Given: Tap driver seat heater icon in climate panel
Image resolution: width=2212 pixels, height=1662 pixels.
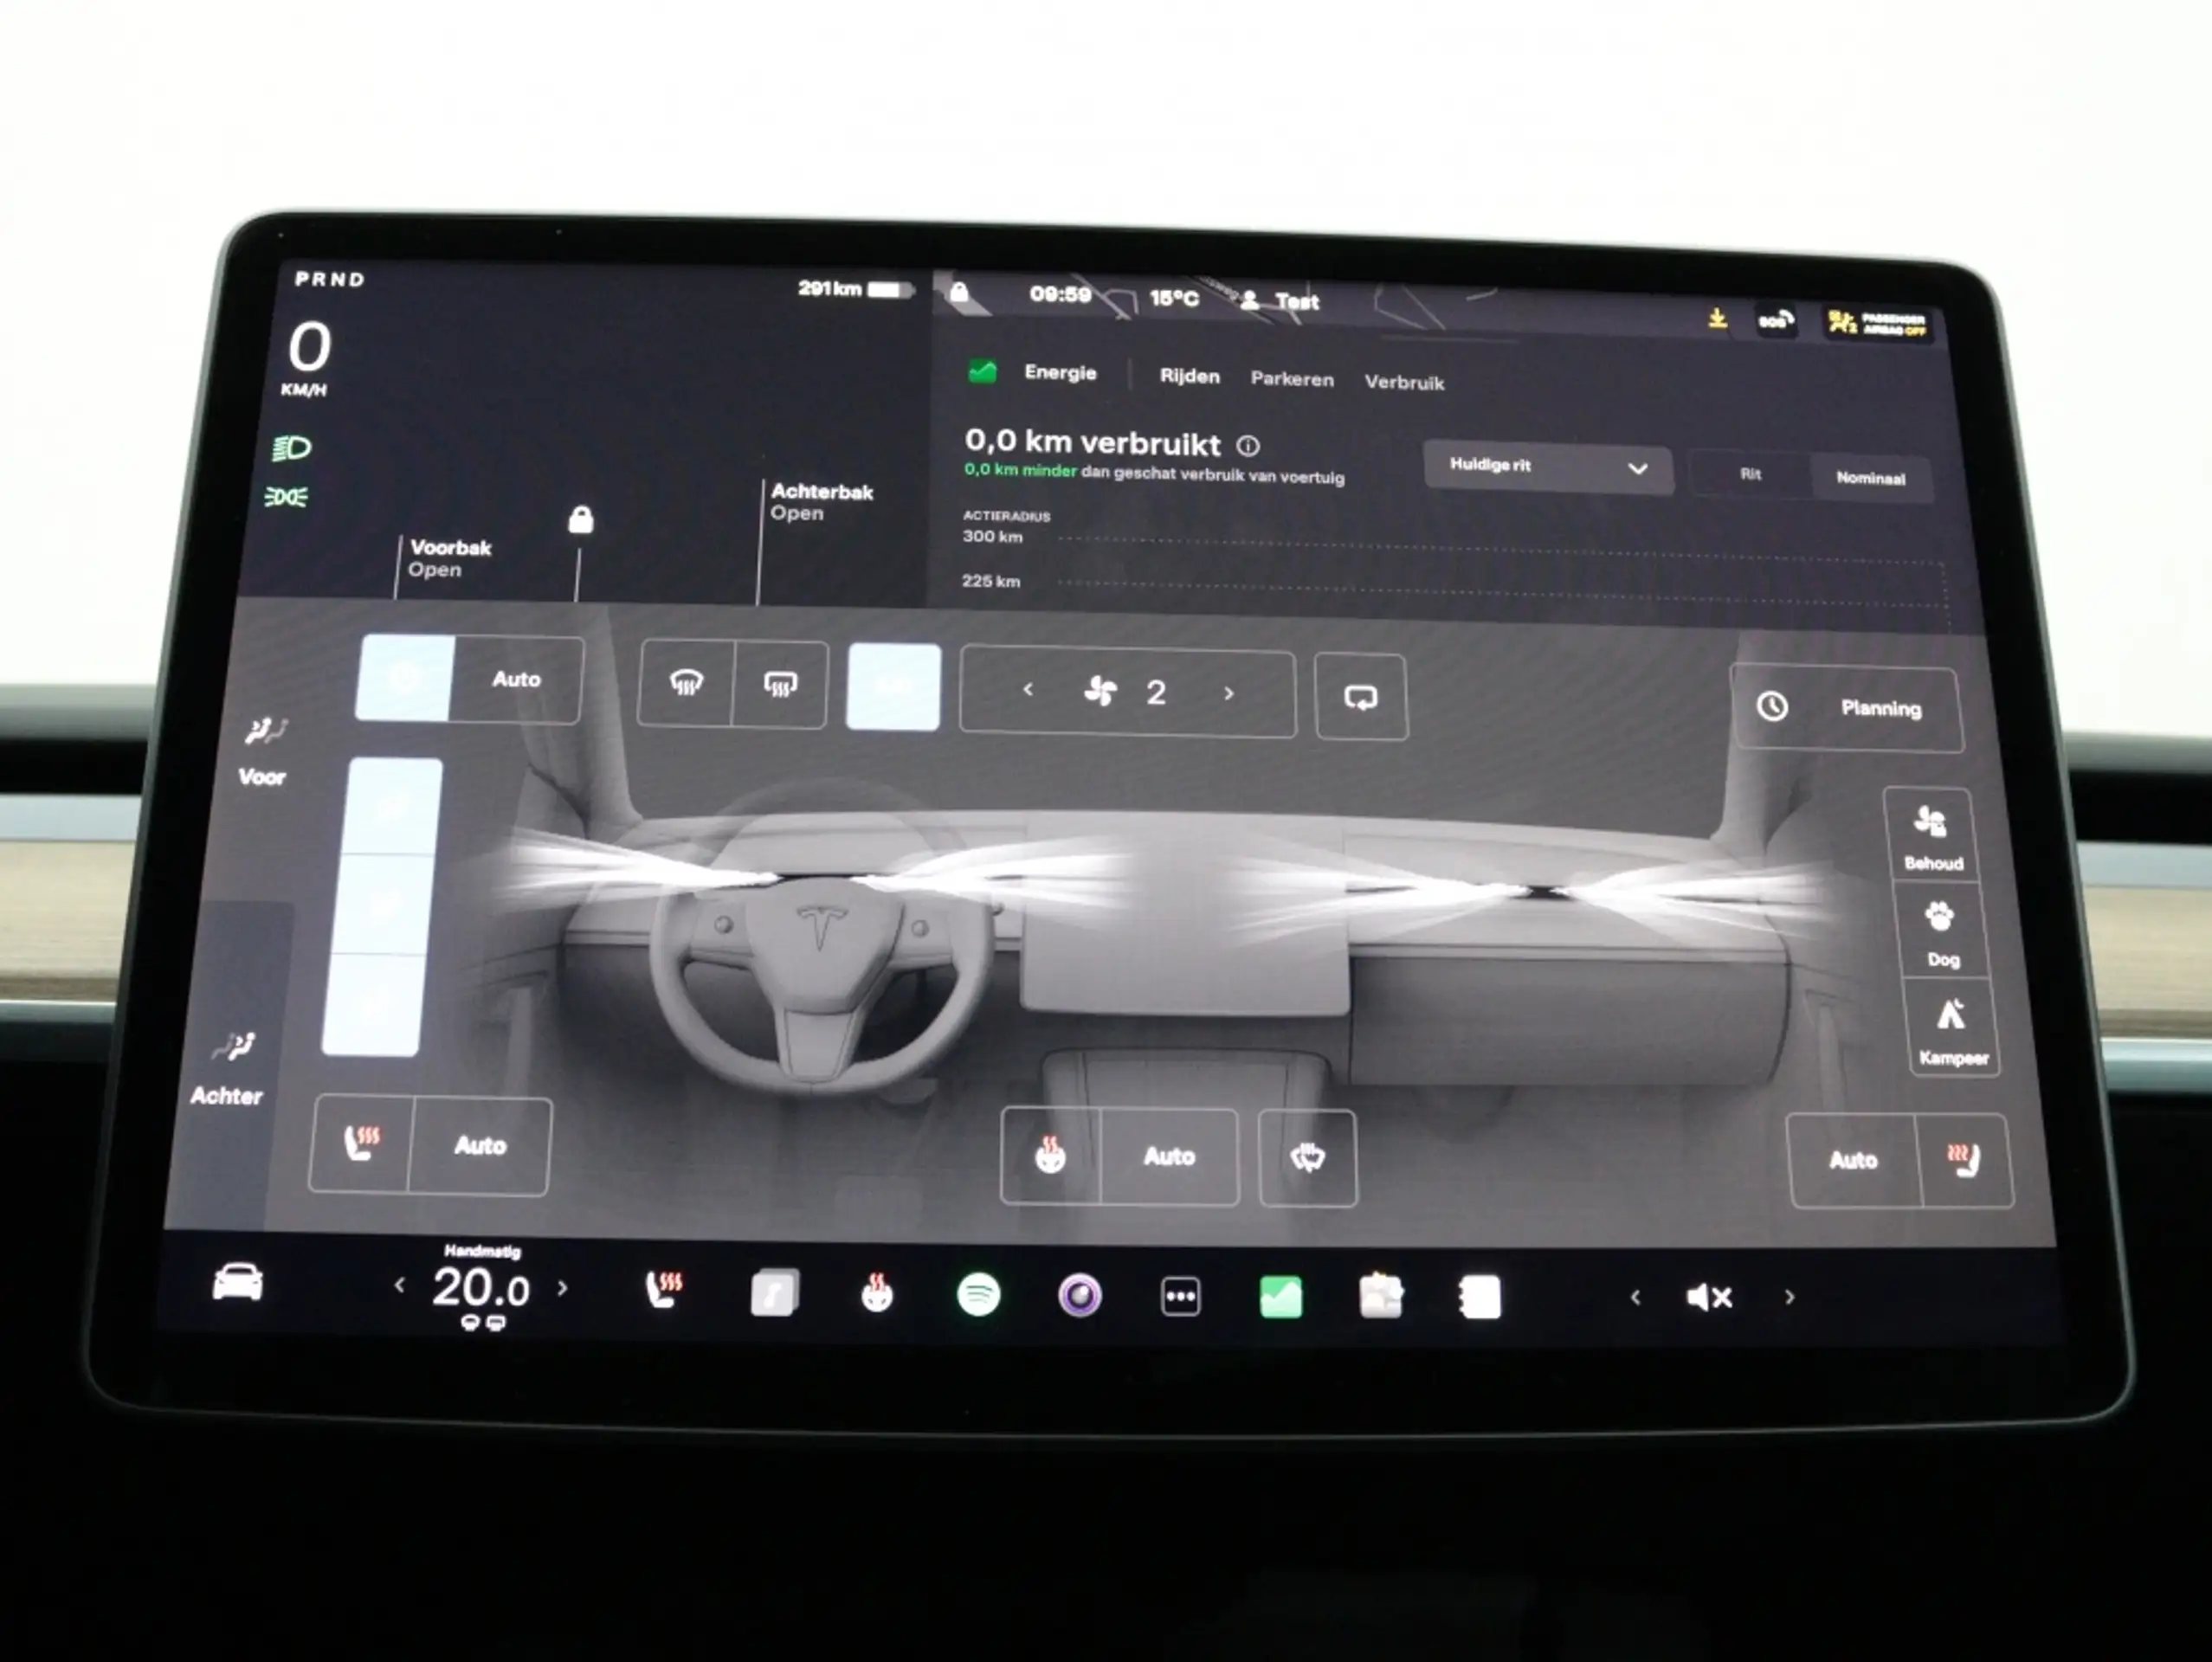Looking at the screenshot, I should pyautogui.click(x=361, y=1143).
